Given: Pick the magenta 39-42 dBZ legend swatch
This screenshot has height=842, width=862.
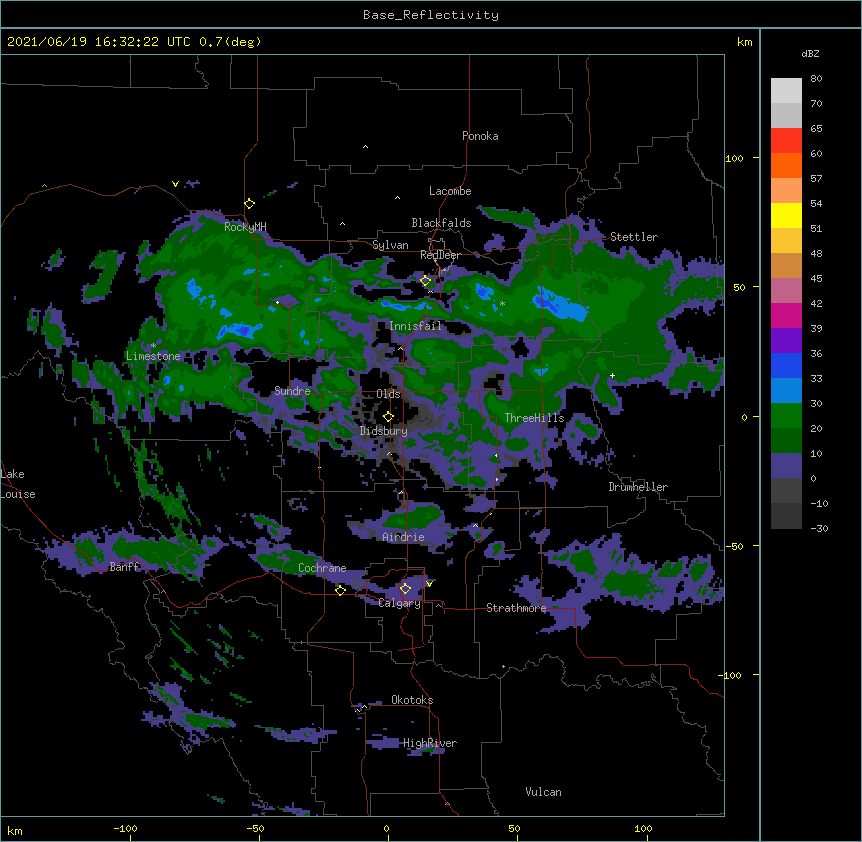Looking at the screenshot, I should [x=786, y=315].
